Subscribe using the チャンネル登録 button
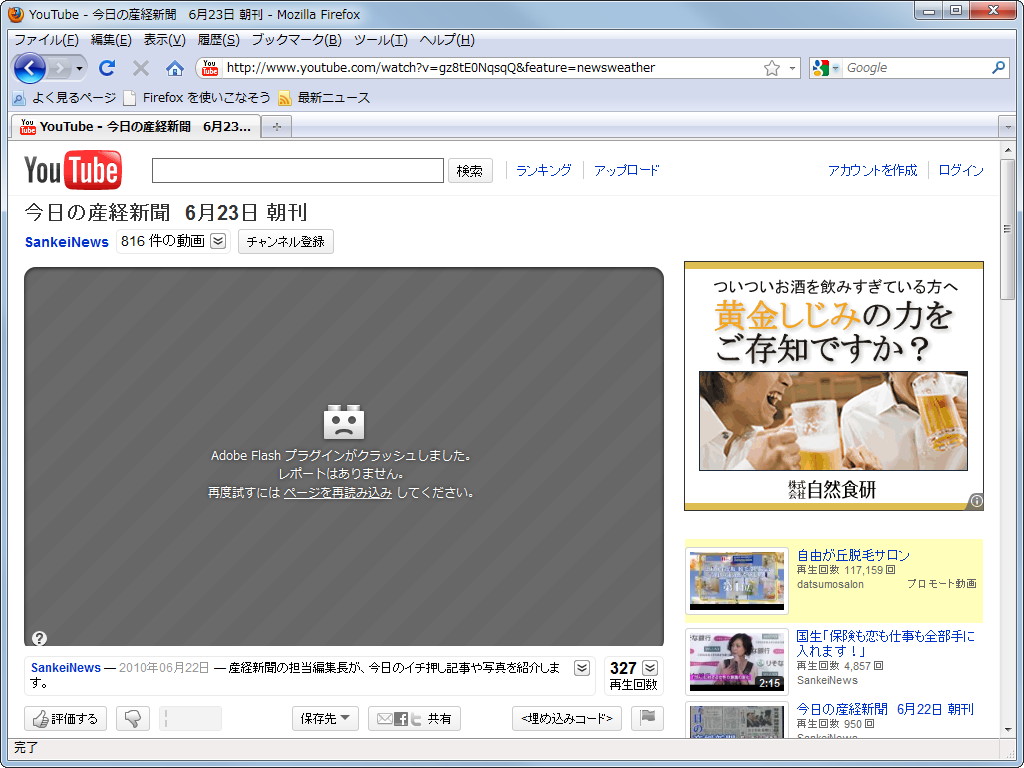1024x768 pixels. (x=286, y=242)
